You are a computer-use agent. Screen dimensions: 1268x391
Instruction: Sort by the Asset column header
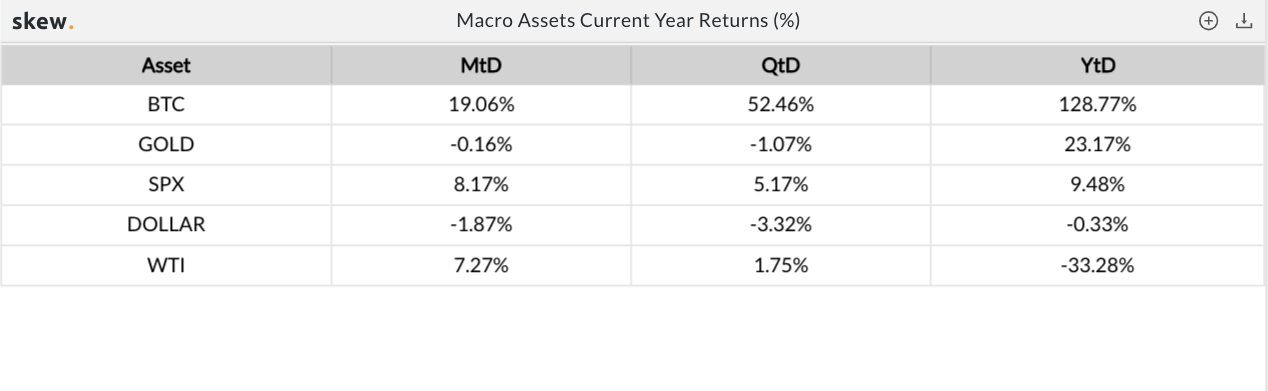[x=166, y=66]
